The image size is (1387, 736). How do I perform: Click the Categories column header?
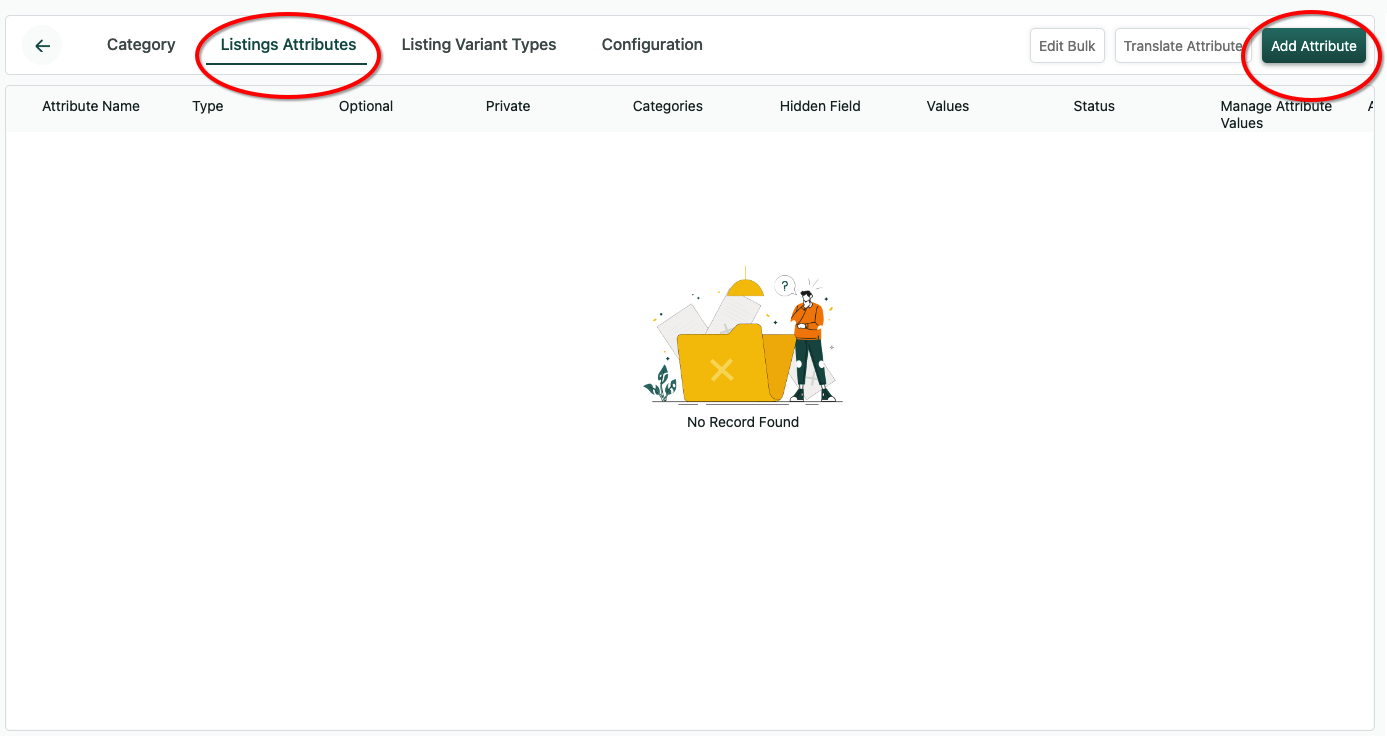click(x=668, y=106)
